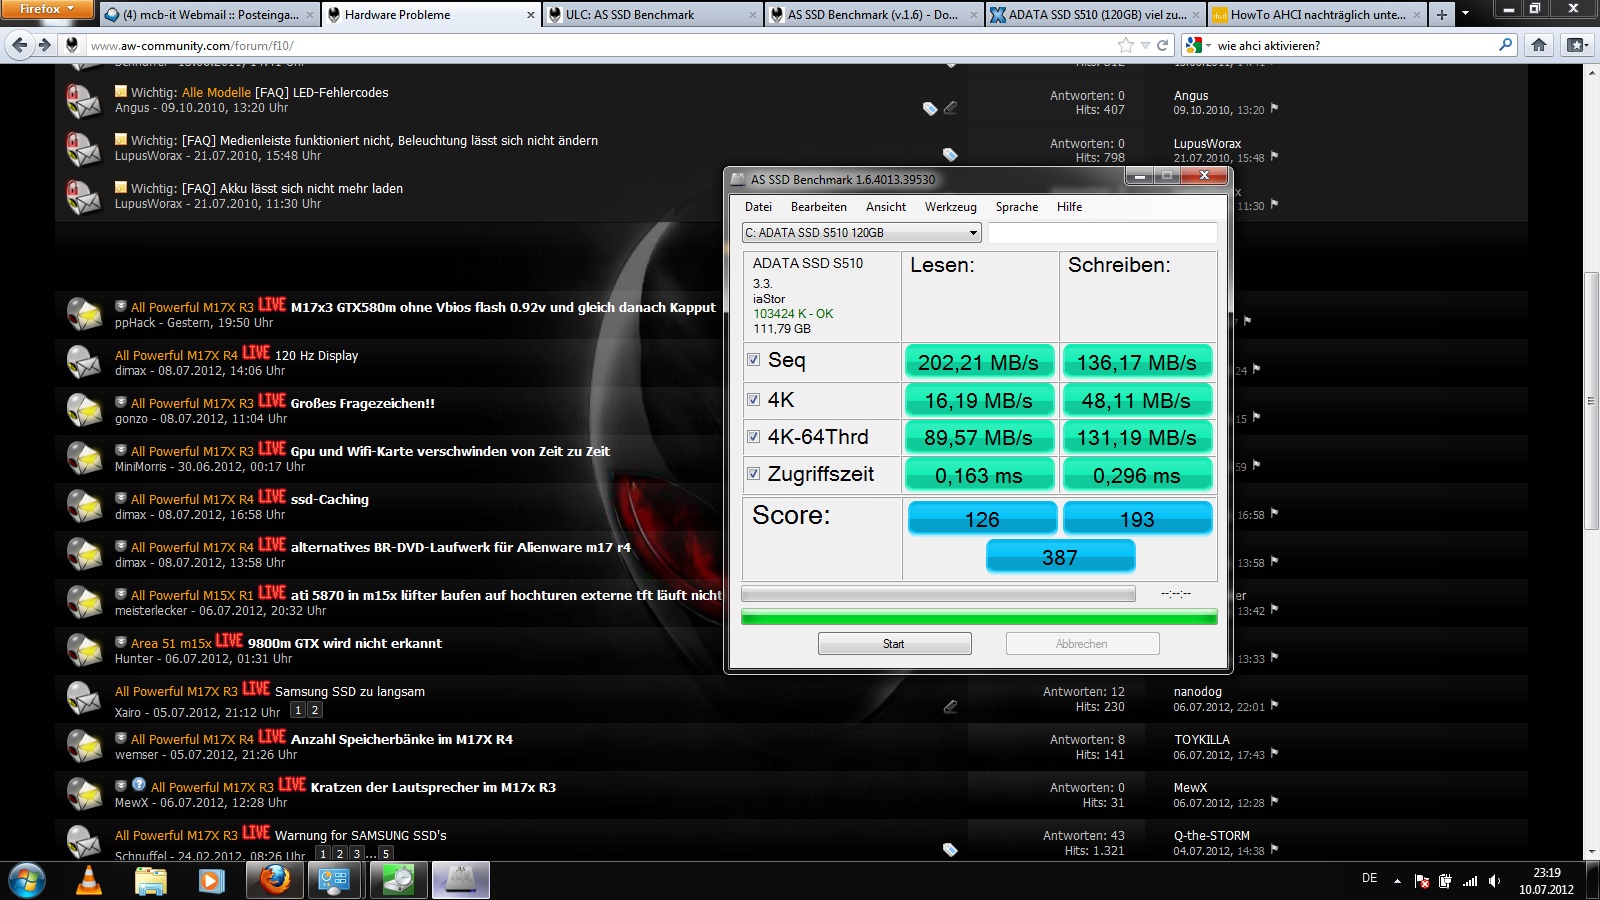Screen dimensions: 1600x900
Task: Bookmark this page with star icon
Action: tap(1126, 45)
